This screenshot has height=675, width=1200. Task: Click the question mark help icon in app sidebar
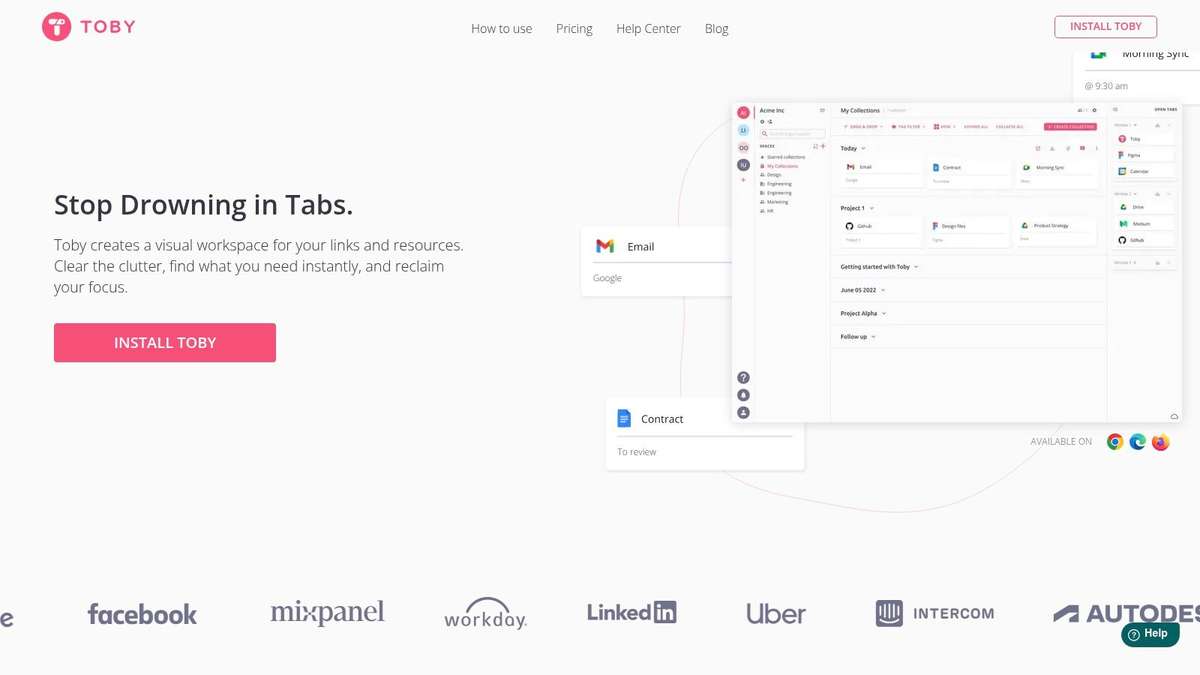(743, 378)
